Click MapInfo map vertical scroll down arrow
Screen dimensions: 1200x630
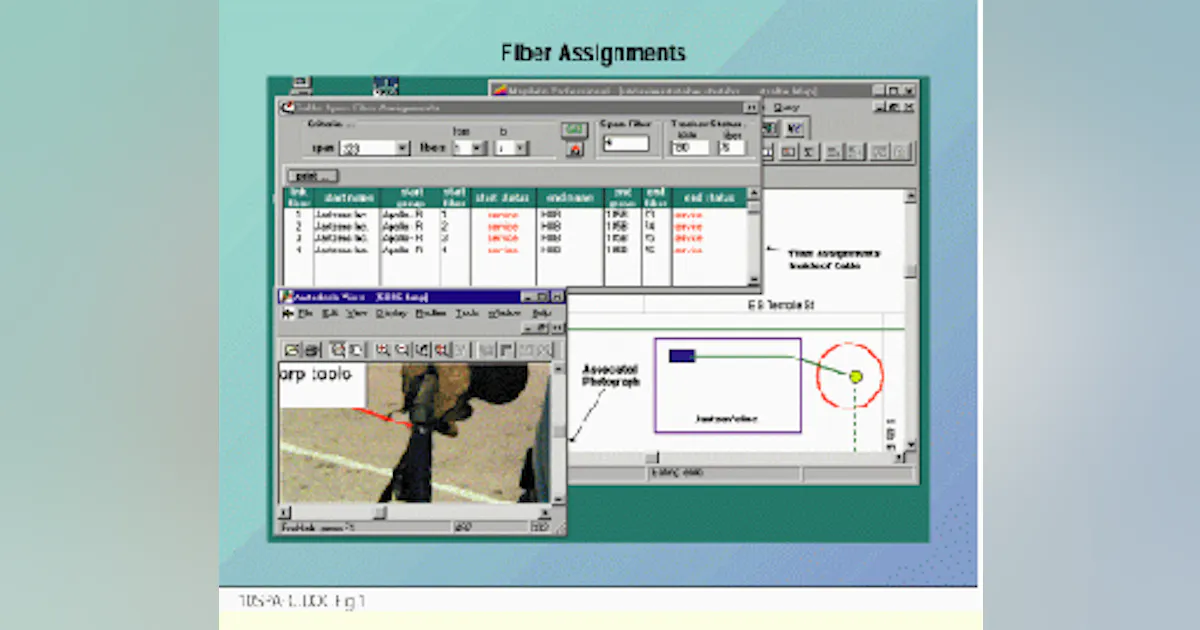[x=910, y=444]
